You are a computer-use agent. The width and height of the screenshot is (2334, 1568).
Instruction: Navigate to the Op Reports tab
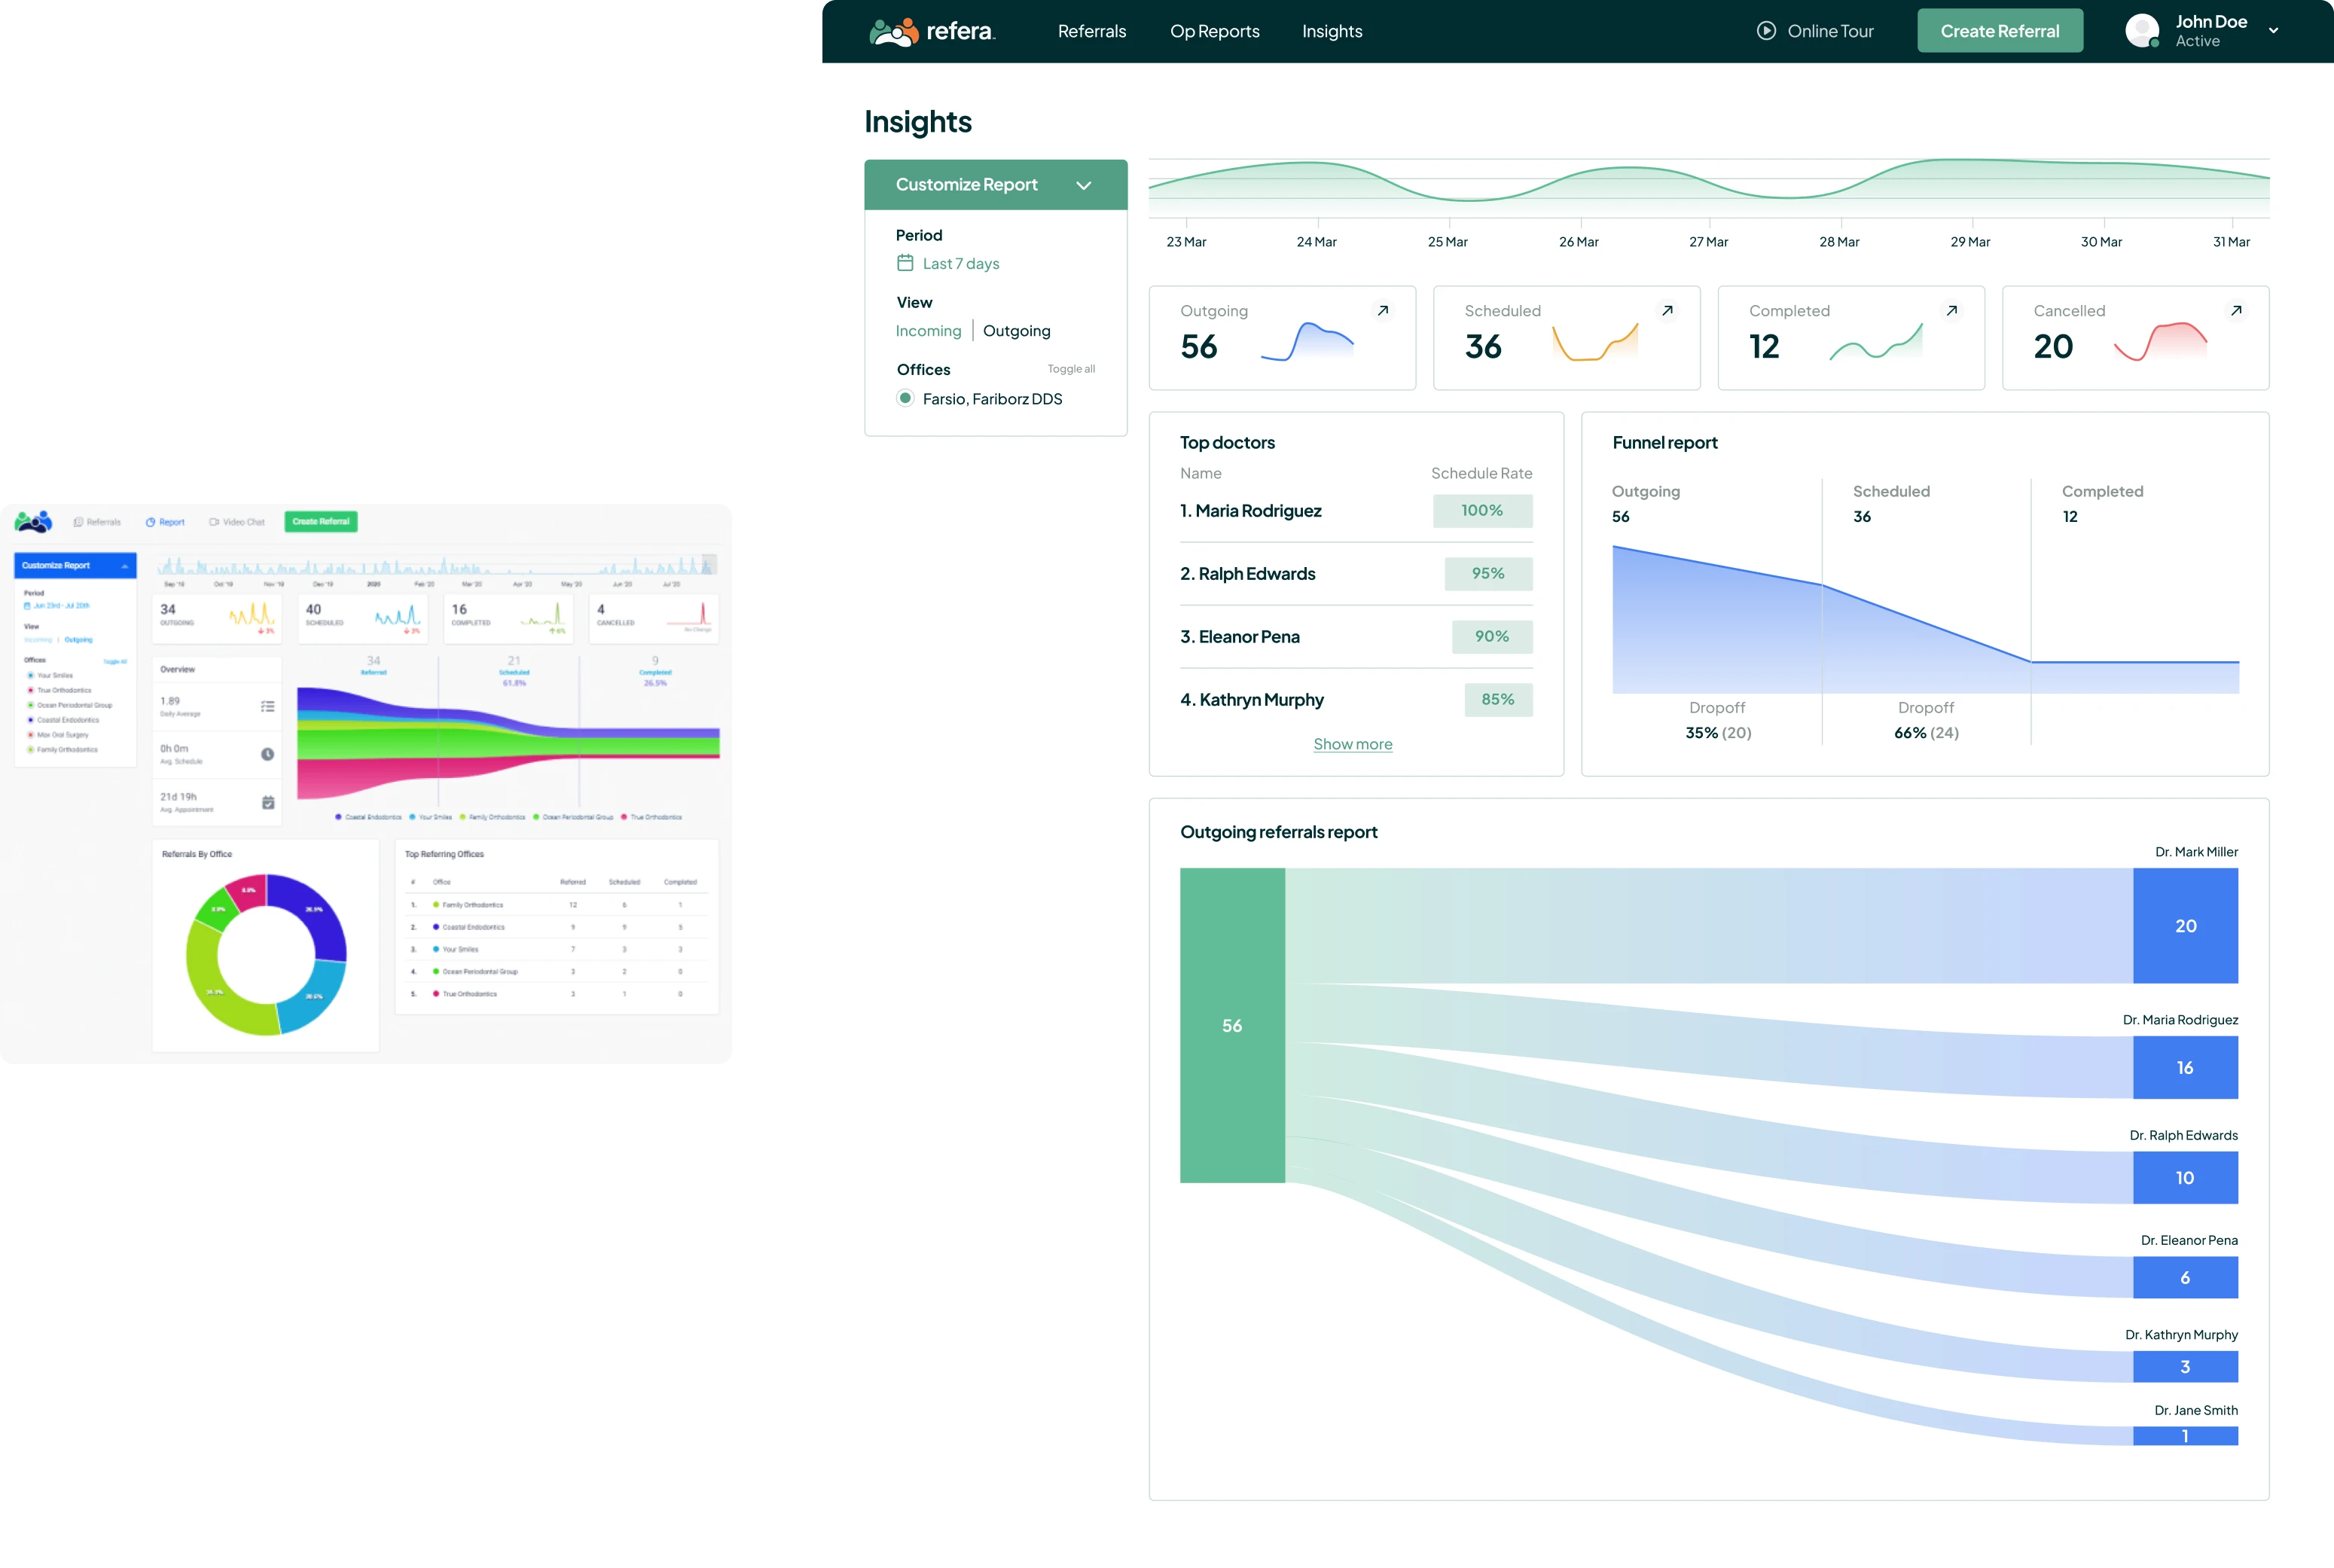(x=1215, y=31)
